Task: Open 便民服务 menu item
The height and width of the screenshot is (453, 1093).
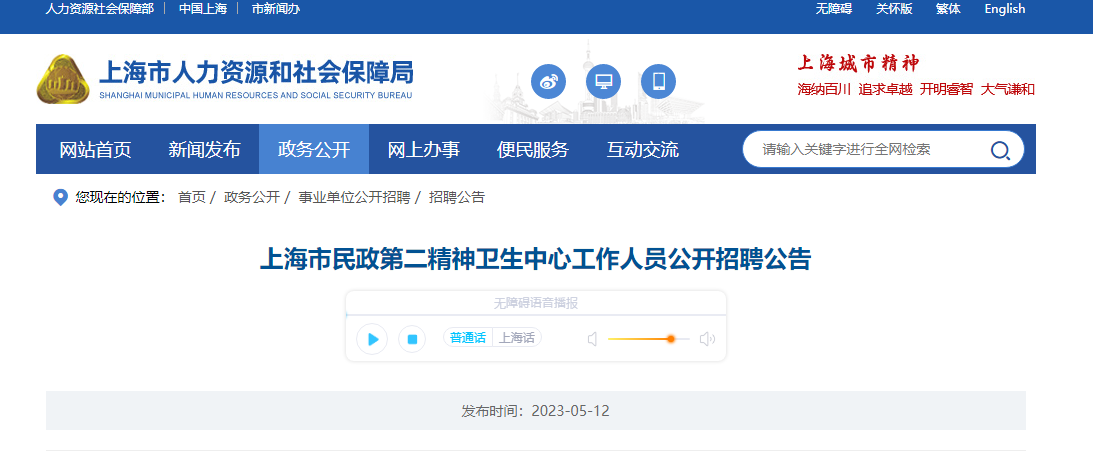Action: (x=533, y=149)
